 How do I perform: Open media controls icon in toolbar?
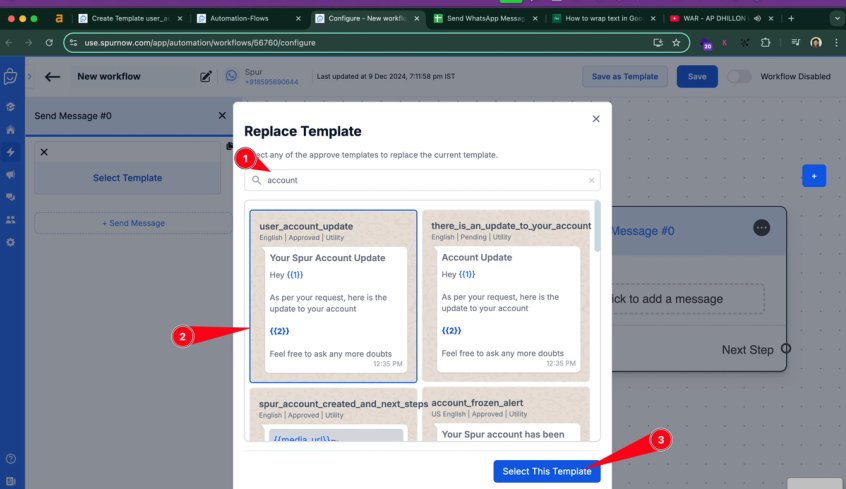click(x=795, y=43)
